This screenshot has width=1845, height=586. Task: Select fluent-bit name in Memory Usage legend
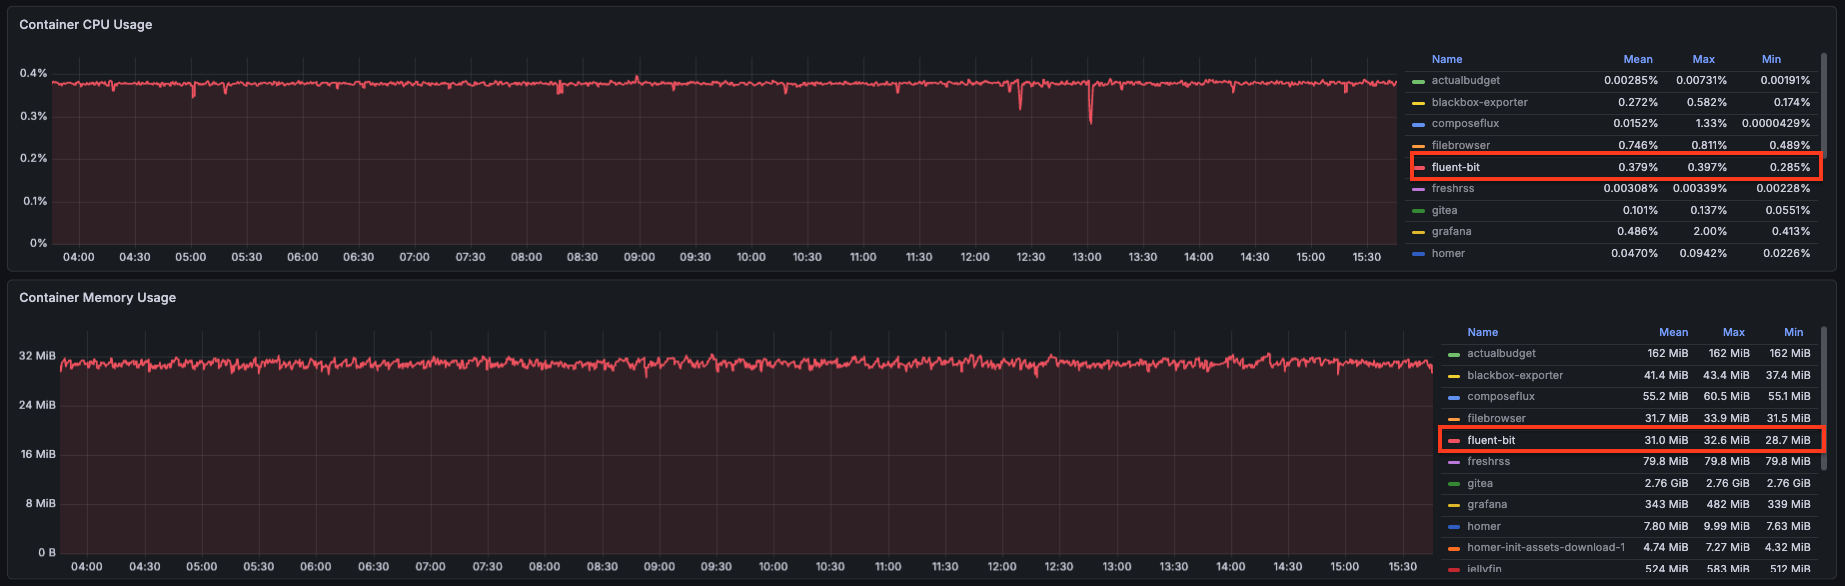pyautogui.click(x=1491, y=440)
